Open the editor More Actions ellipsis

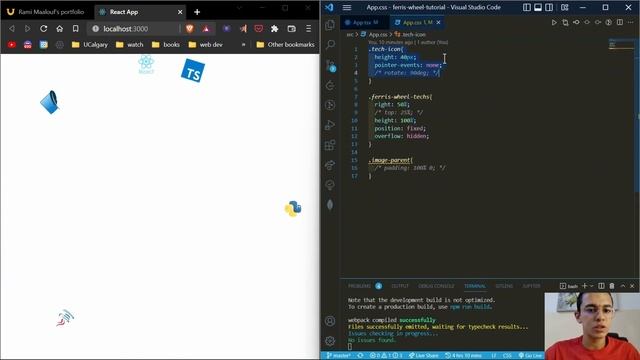pos(631,22)
